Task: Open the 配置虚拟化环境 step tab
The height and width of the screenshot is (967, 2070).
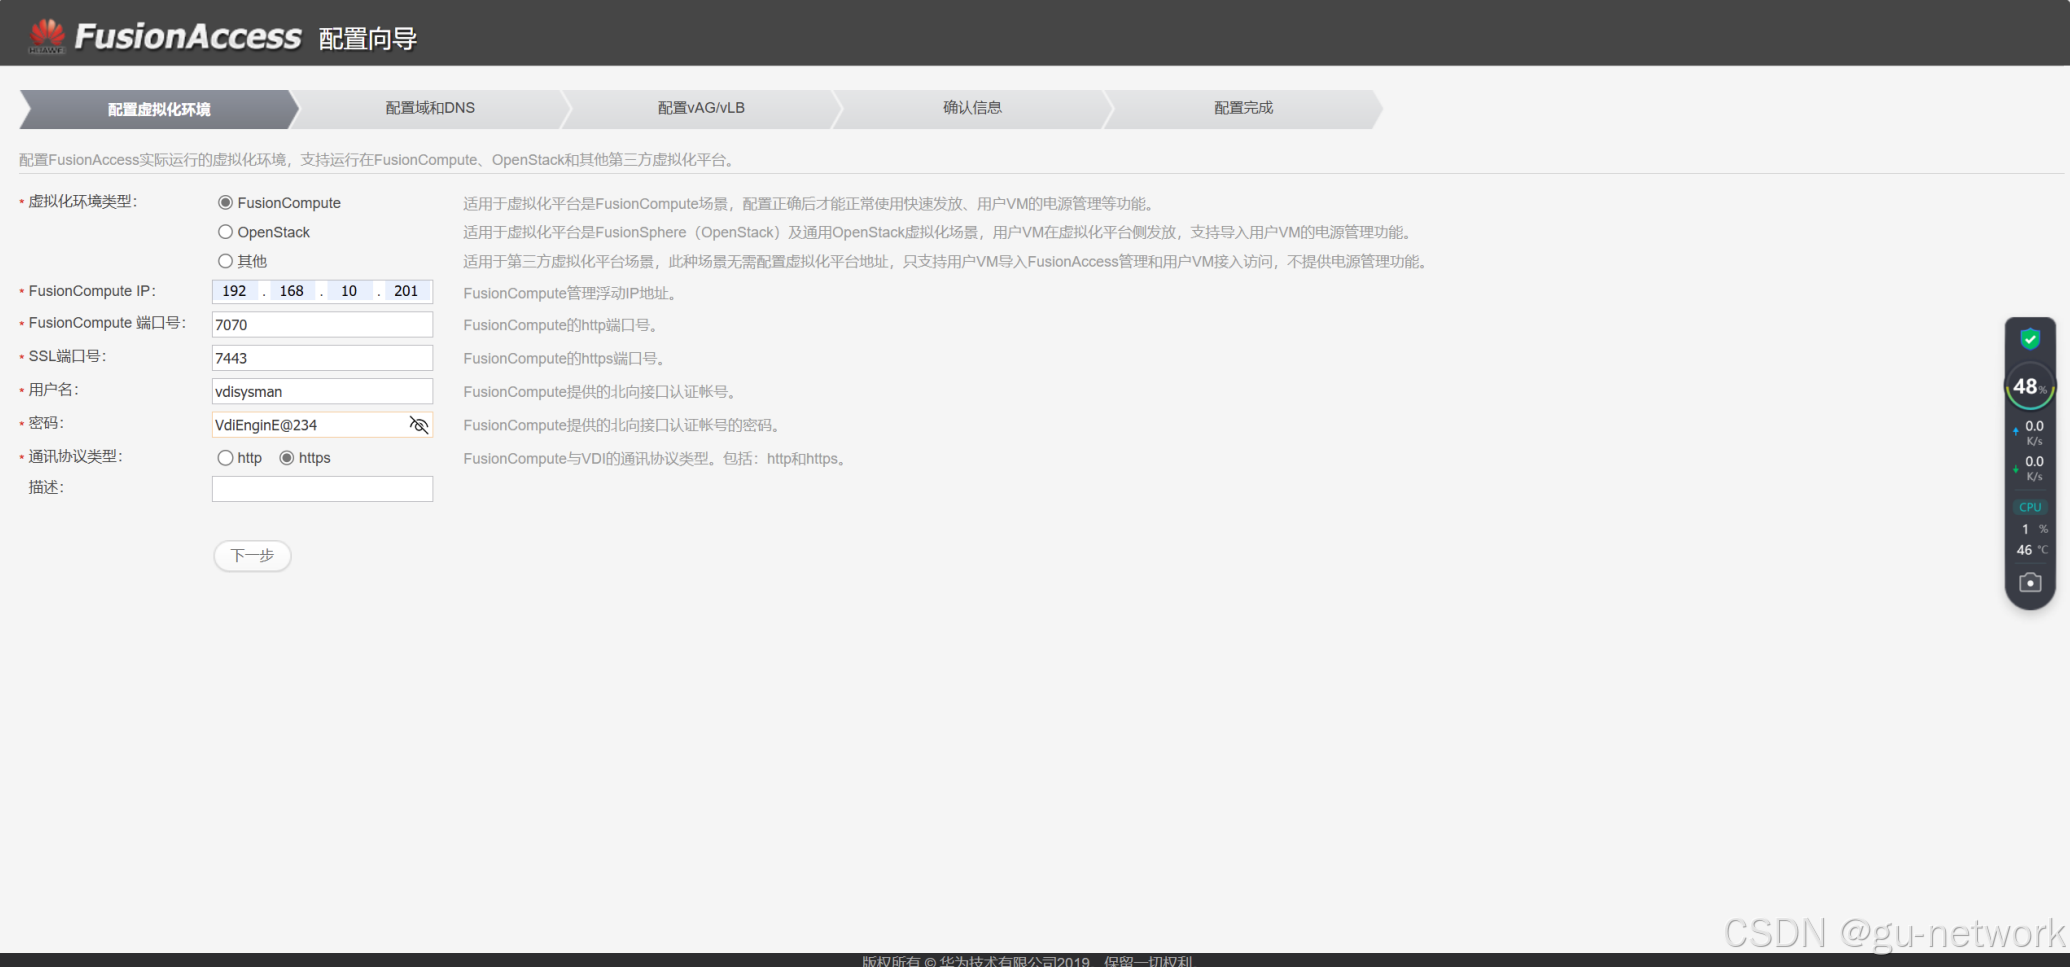Action: 159,109
